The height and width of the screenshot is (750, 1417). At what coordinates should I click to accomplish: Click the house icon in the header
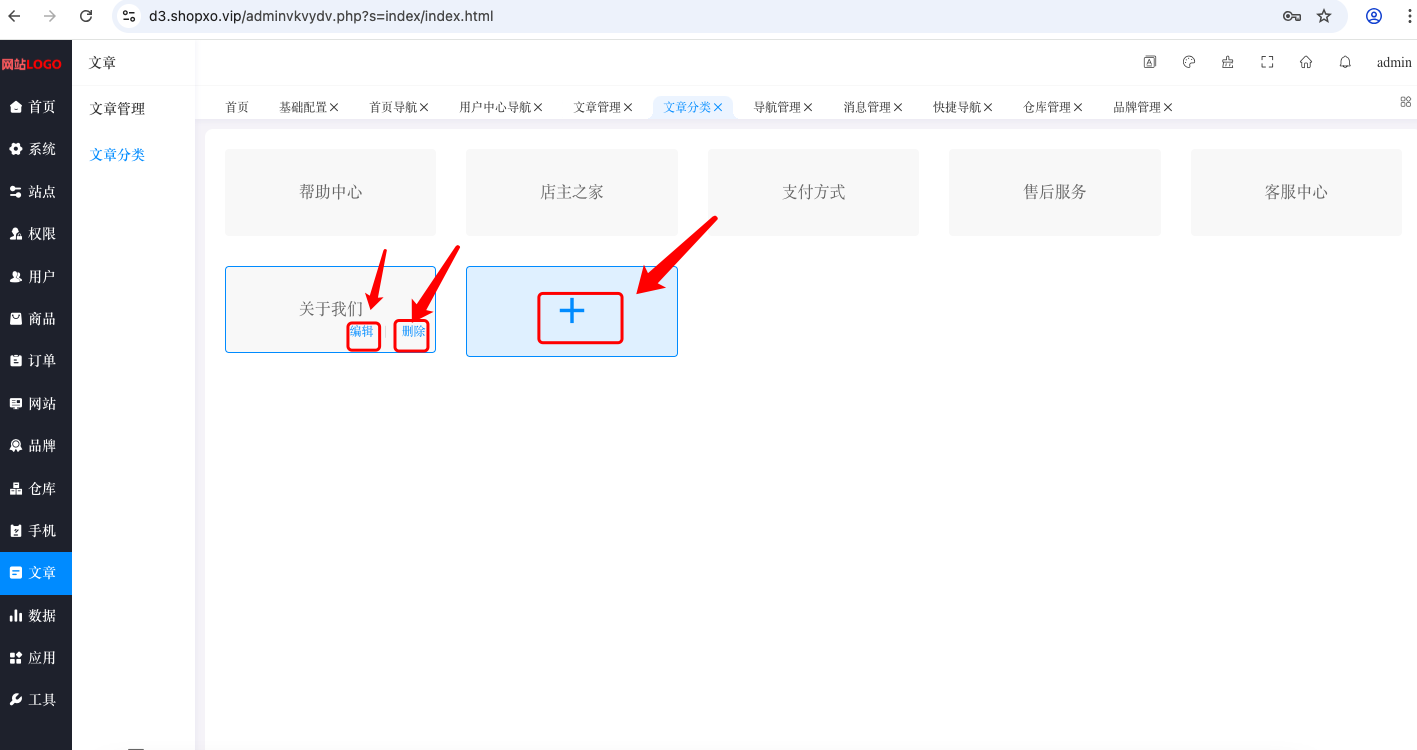1306,62
